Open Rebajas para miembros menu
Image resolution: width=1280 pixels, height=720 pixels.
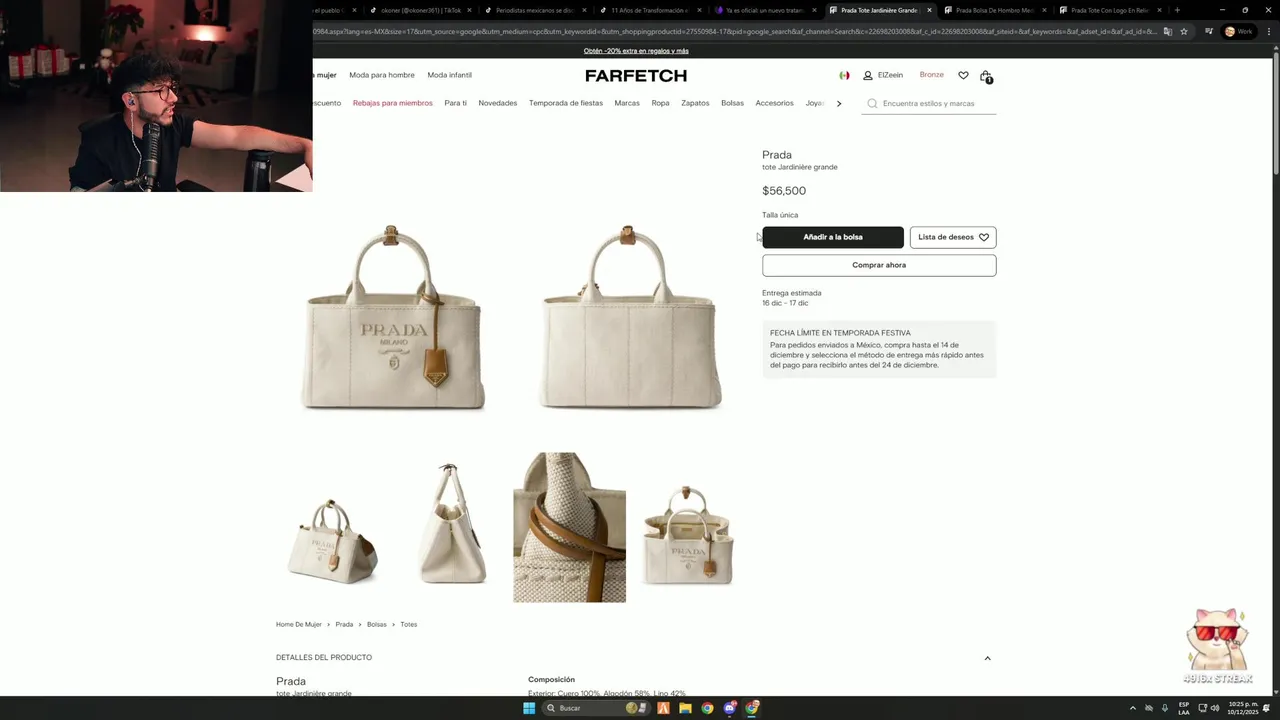393,103
